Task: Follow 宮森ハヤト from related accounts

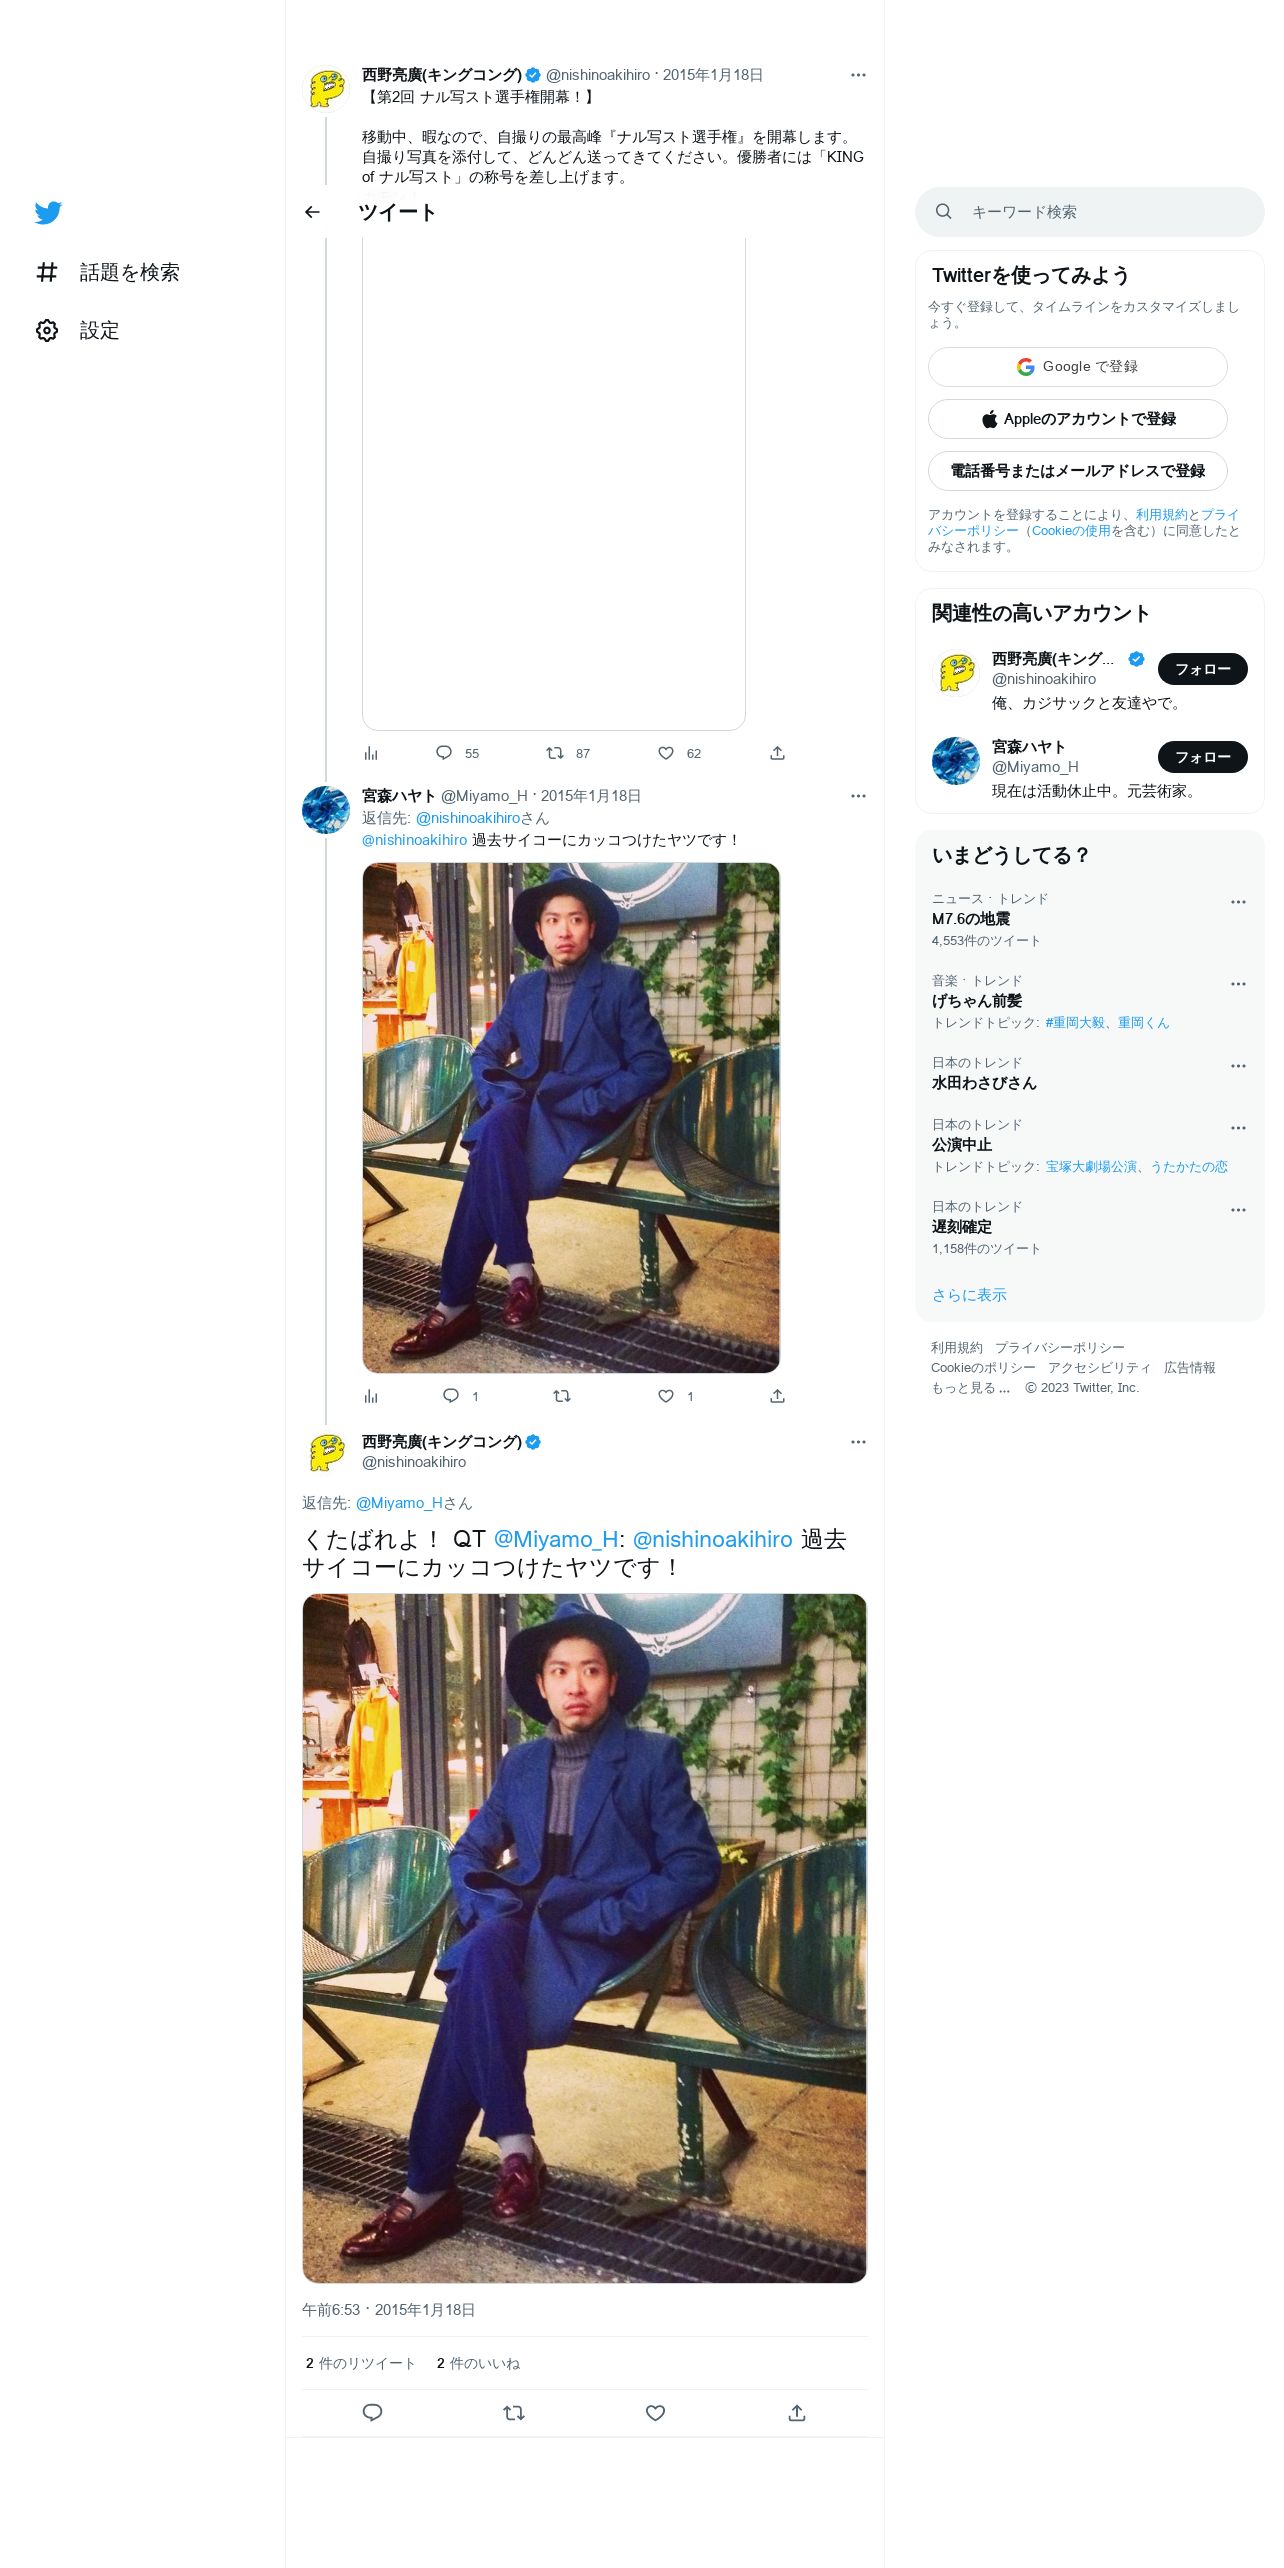Action: pyautogui.click(x=1203, y=757)
